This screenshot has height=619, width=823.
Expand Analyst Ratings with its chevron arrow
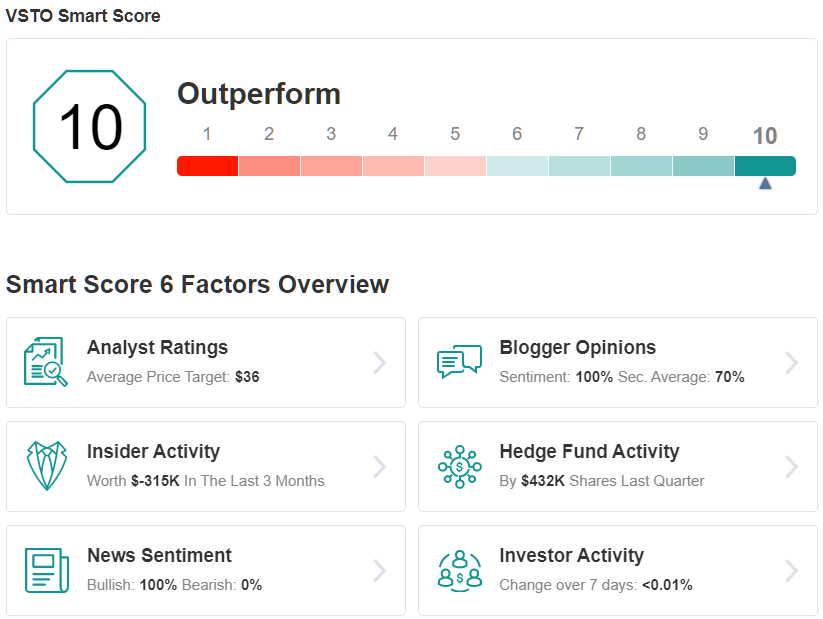click(379, 363)
